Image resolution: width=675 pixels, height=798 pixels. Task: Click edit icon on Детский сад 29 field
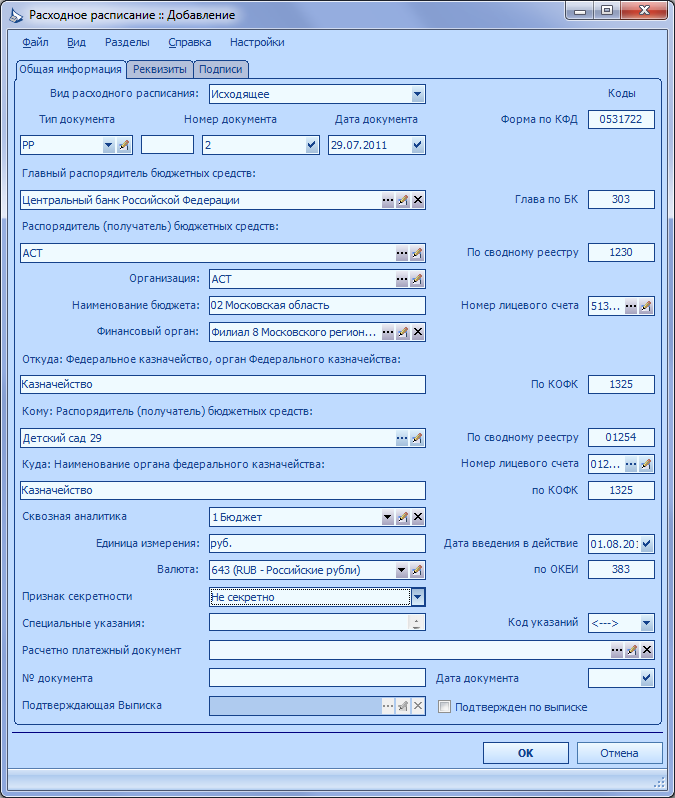click(417, 438)
